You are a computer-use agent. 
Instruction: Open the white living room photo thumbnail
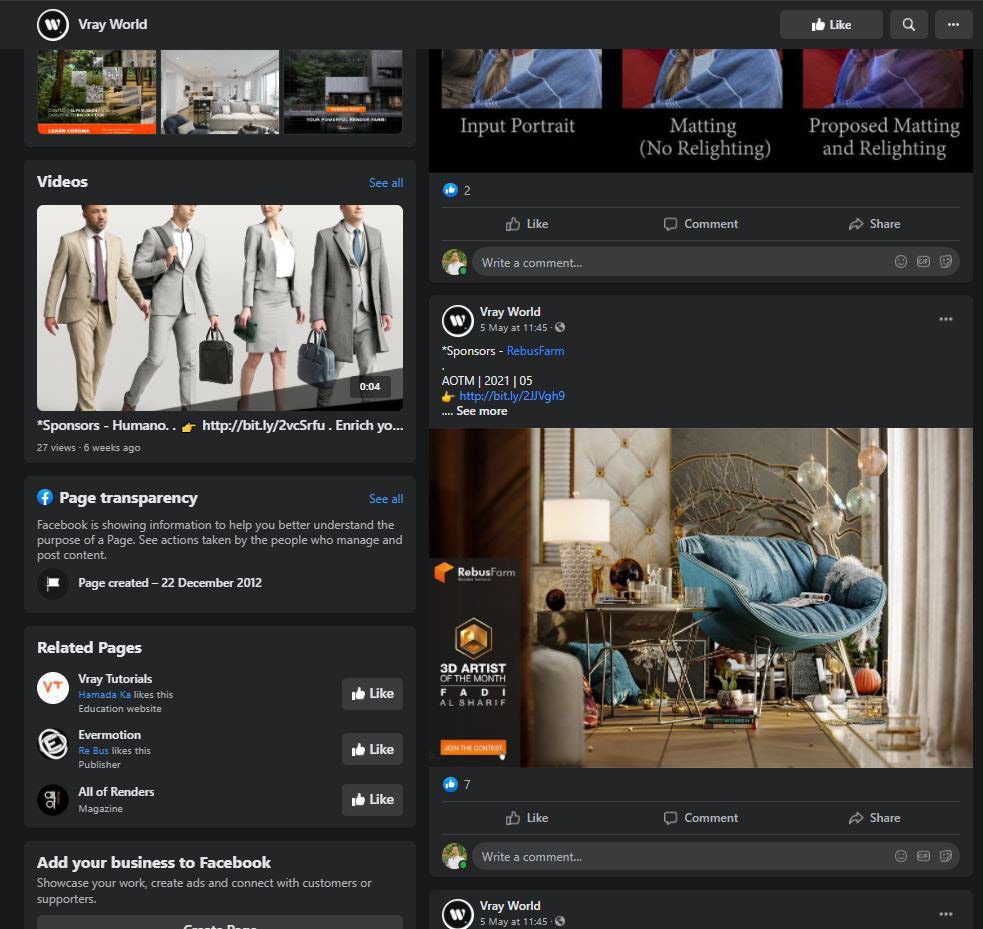(x=220, y=92)
